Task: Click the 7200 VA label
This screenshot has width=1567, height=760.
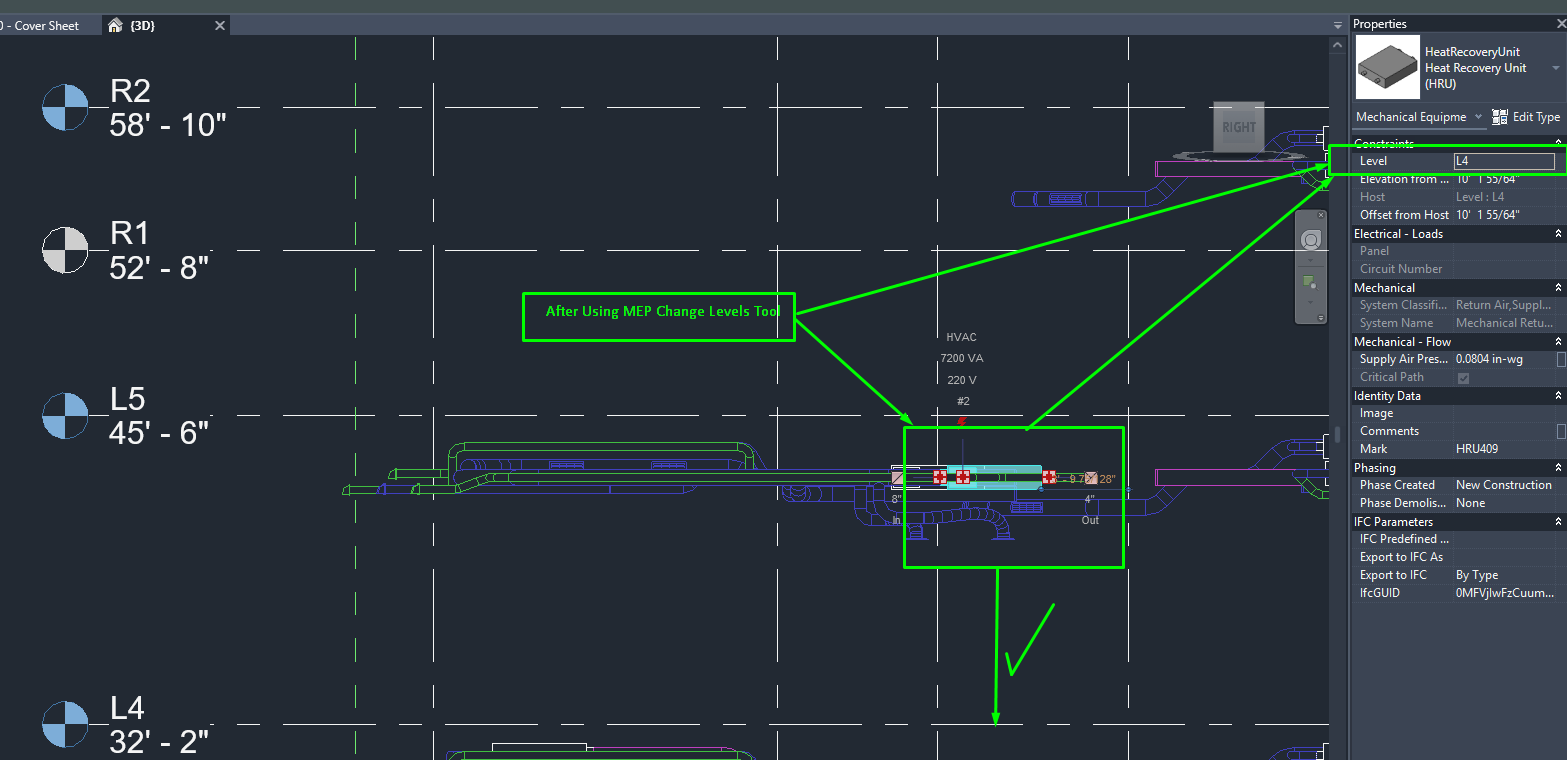Action: (962, 358)
